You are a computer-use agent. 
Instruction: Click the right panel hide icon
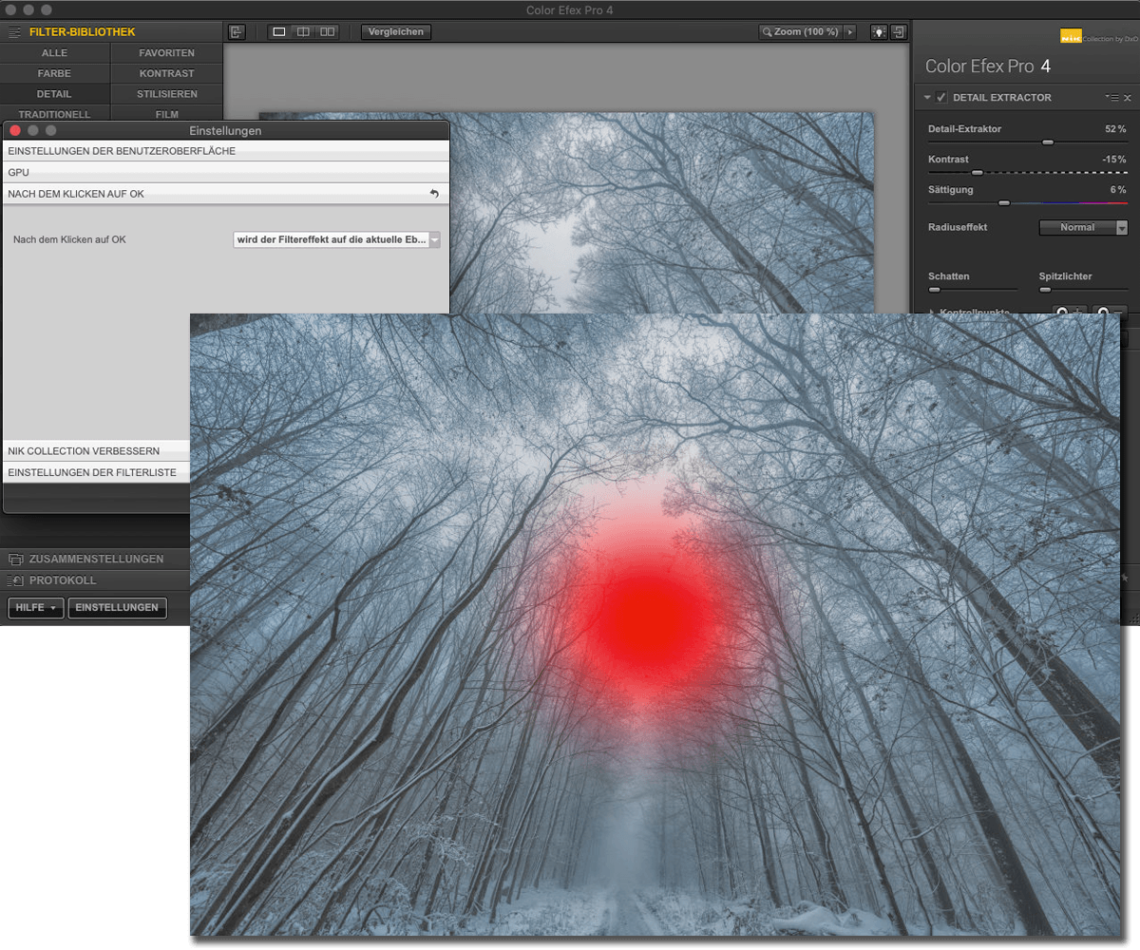click(x=898, y=32)
